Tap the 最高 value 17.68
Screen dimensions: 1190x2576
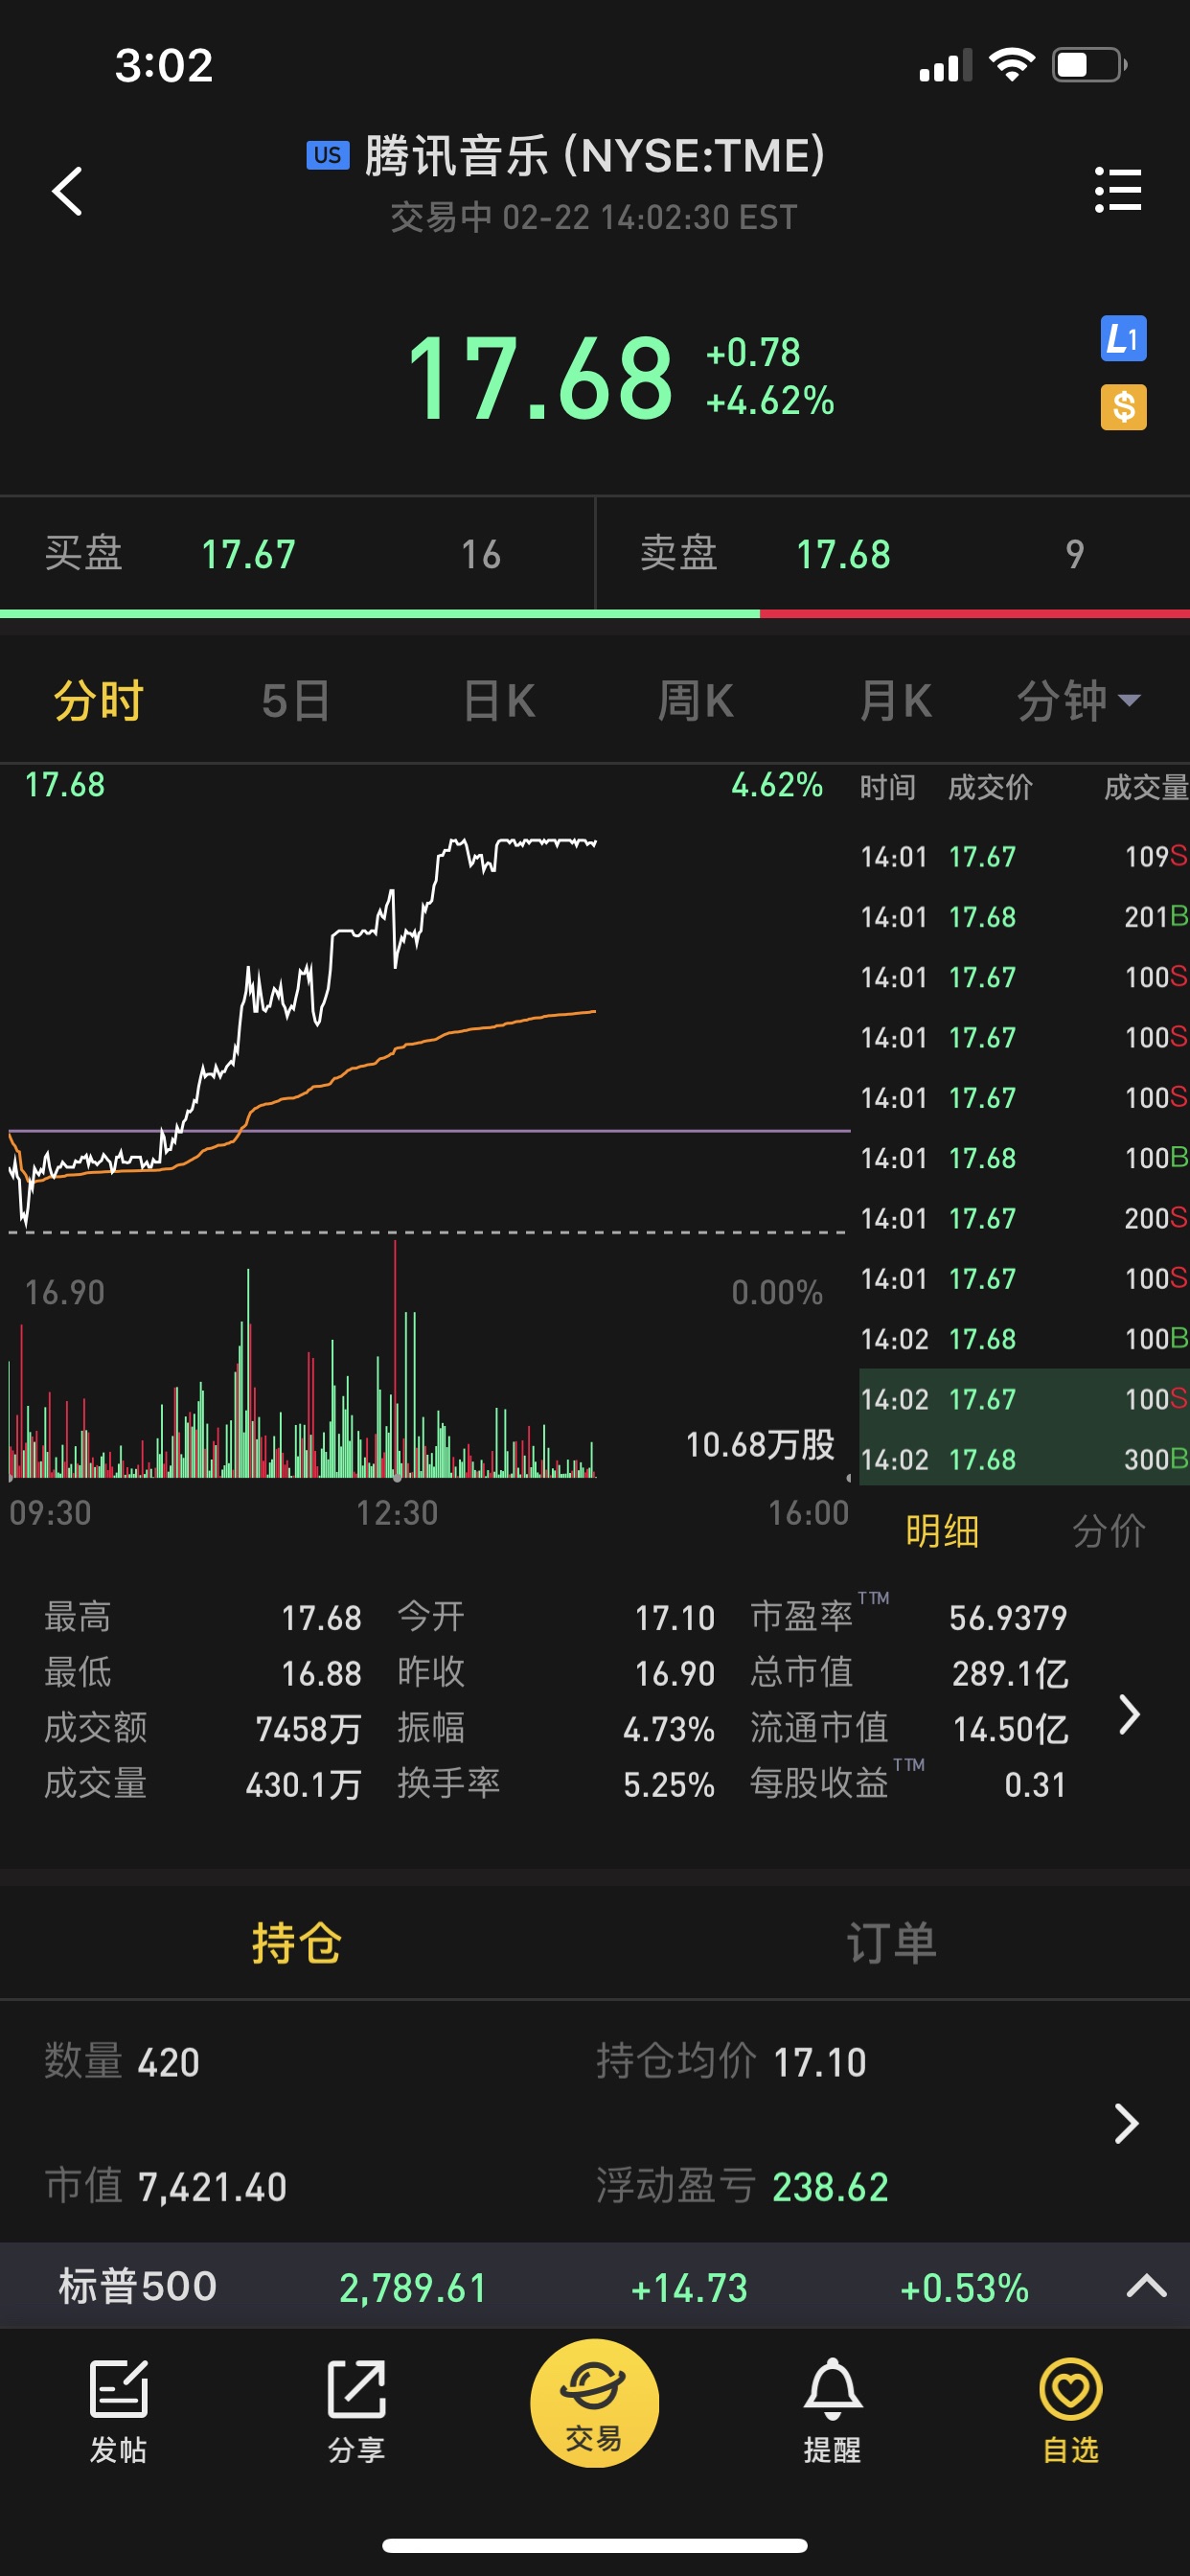pyautogui.click(x=321, y=1617)
